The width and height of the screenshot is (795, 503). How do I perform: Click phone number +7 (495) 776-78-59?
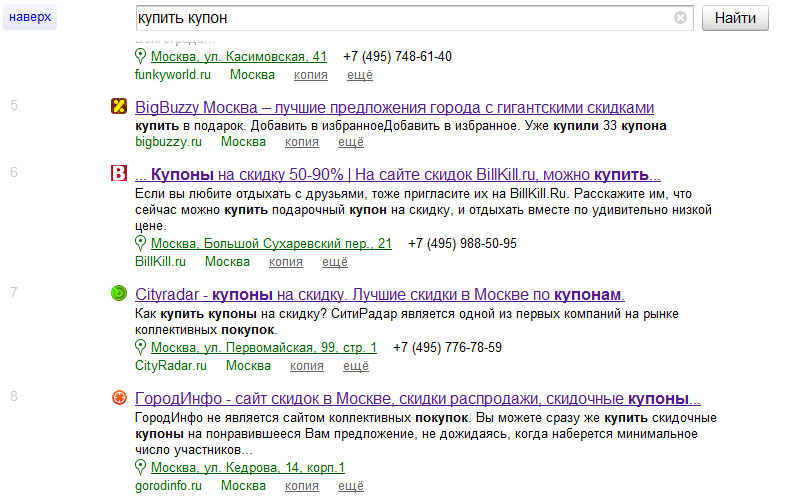pyautogui.click(x=448, y=347)
